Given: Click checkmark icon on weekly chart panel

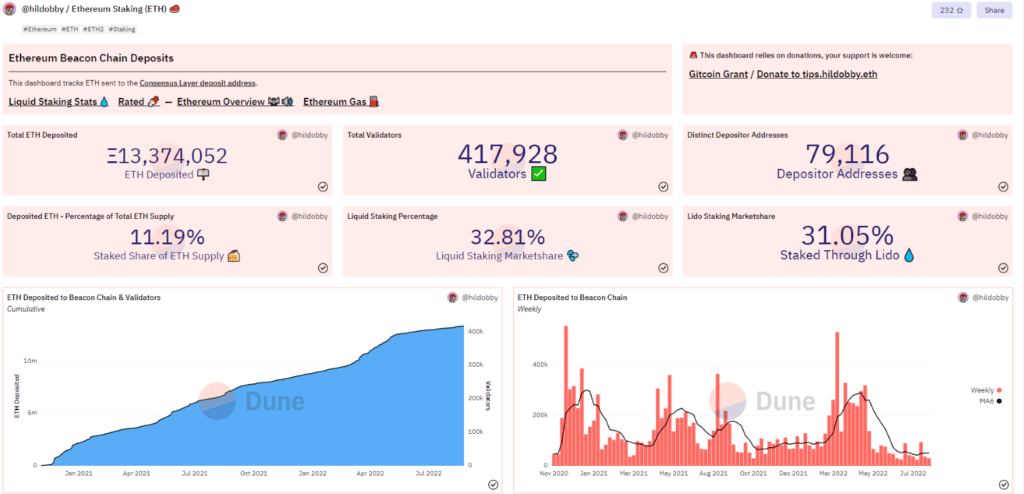Looking at the screenshot, I should tap(1003, 484).
